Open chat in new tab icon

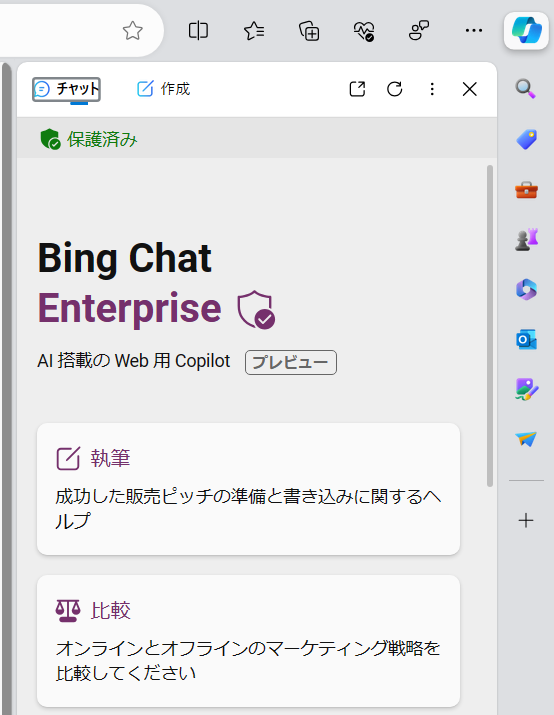(x=357, y=89)
